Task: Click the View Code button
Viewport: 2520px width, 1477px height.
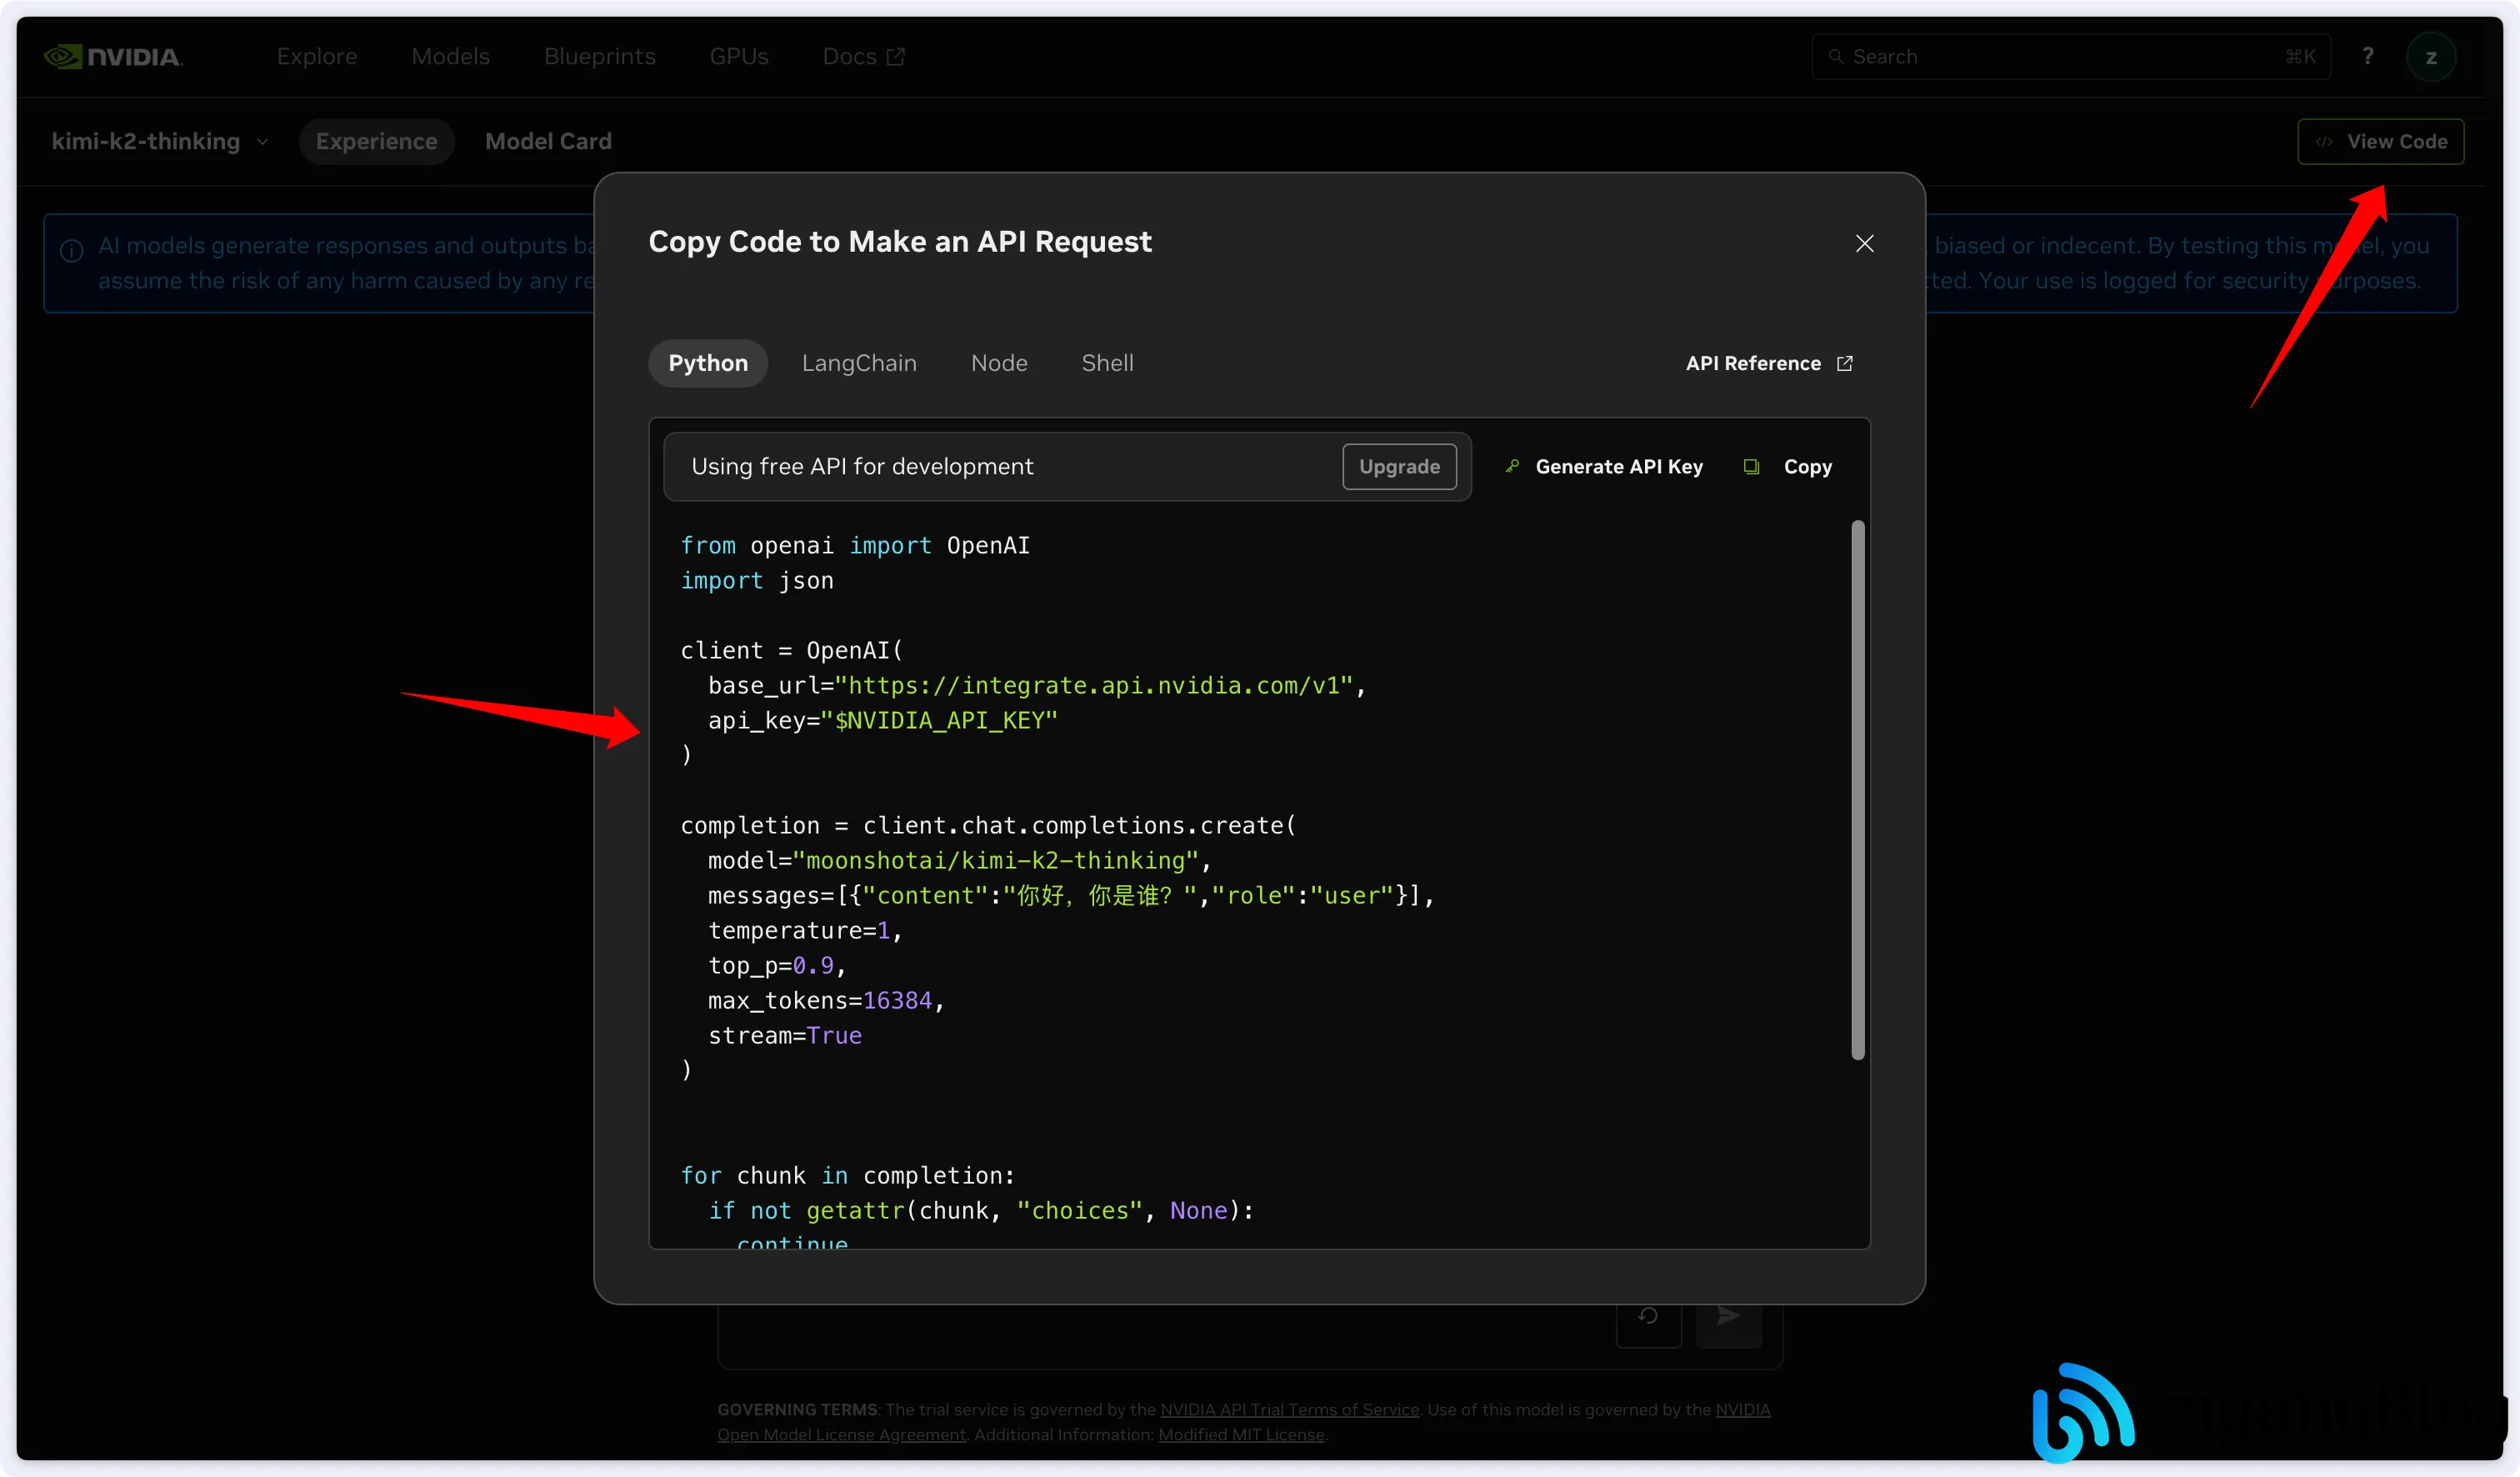Action: 2380,142
